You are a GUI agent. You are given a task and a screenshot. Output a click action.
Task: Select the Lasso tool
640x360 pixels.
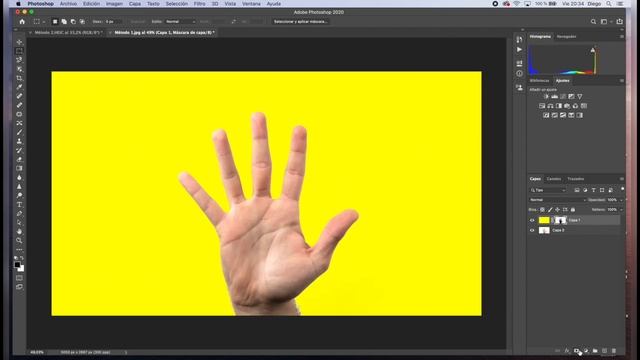[x=19, y=60]
